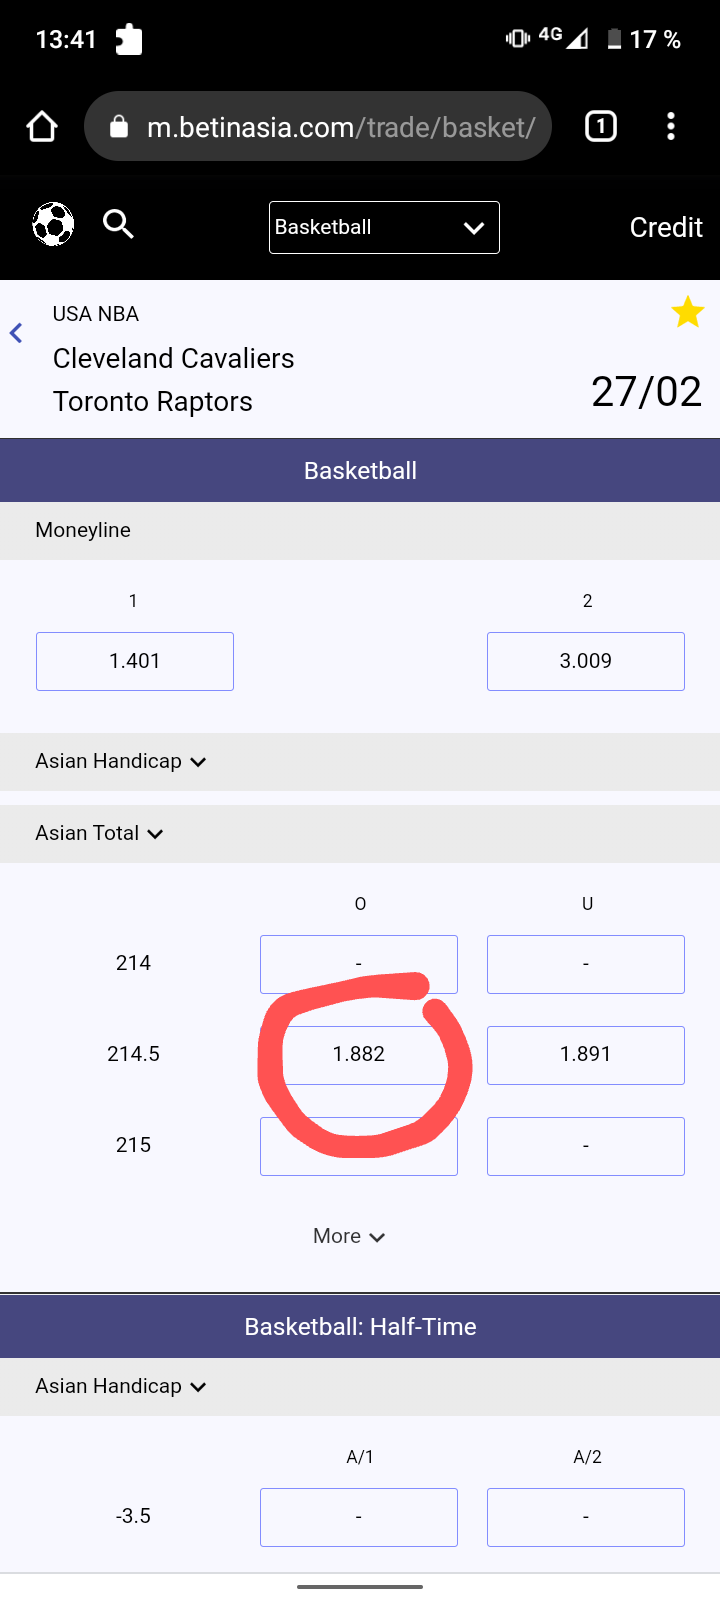This screenshot has height=1600, width=720.
Task: Expand More Asian Total lines
Action: click(x=348, y=1236)
